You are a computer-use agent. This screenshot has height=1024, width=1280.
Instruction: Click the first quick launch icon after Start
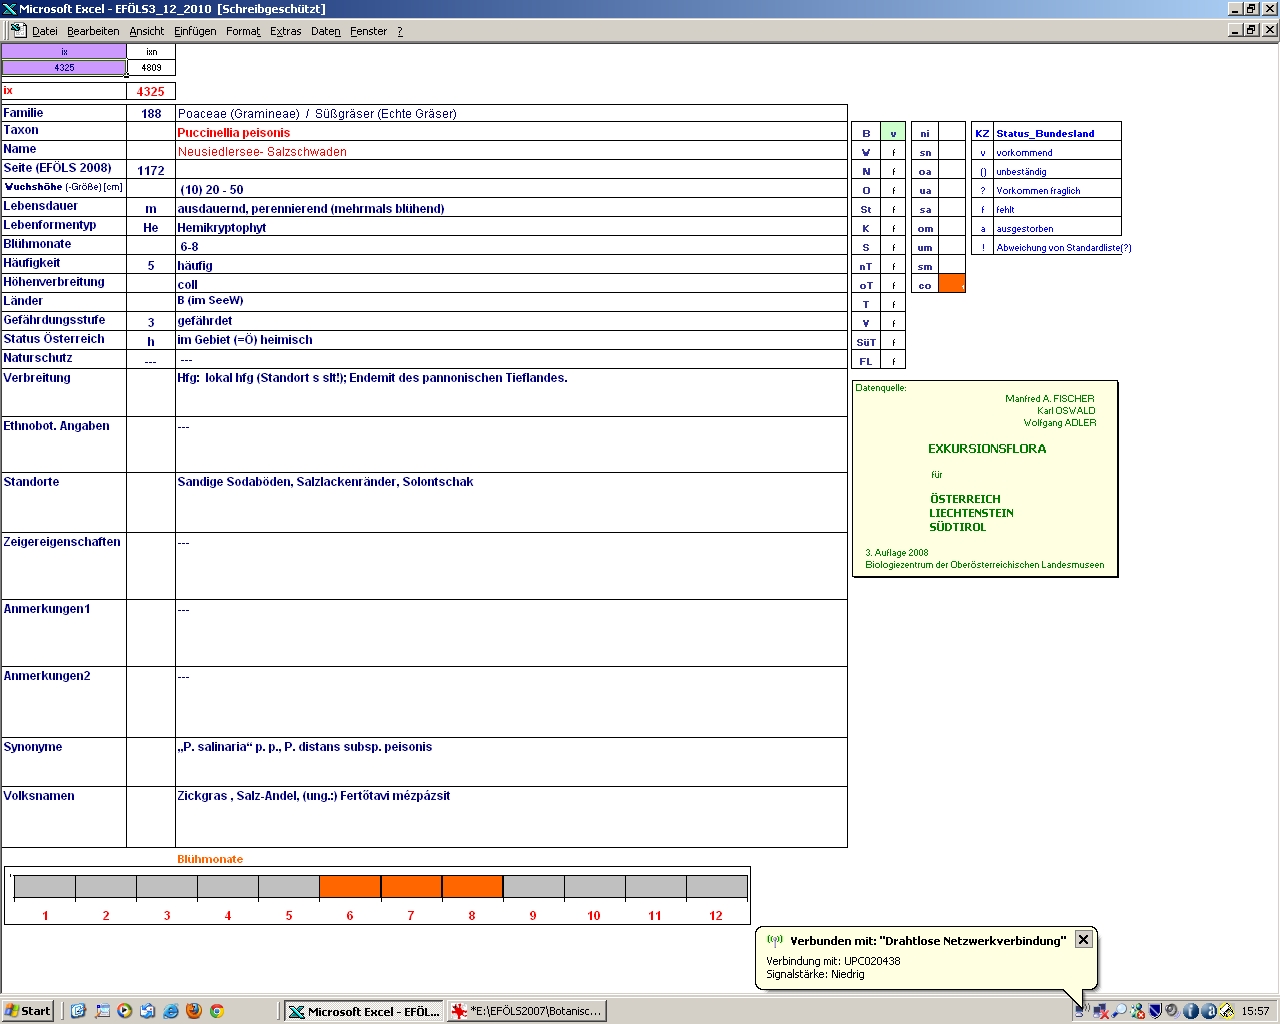click(x=78, y=1011)
